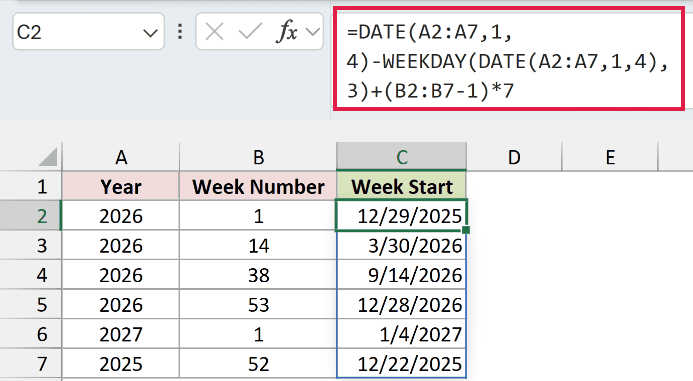Select empty cell D2

[x=514, y=216]
